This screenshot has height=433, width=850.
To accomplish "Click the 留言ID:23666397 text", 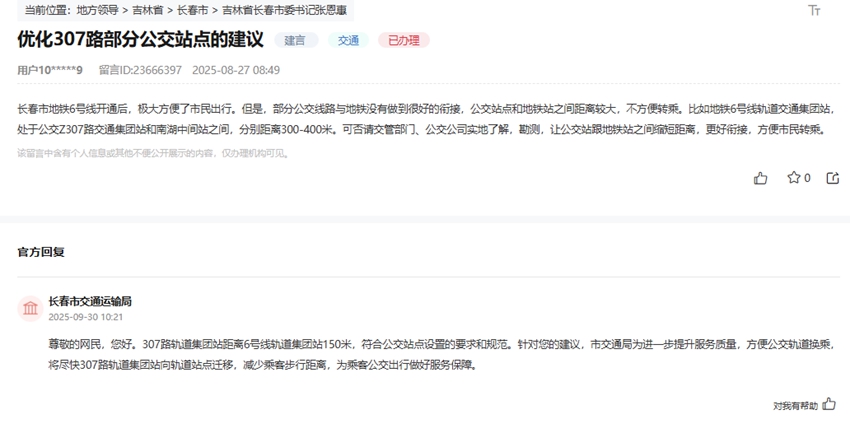I will (140, 70).
